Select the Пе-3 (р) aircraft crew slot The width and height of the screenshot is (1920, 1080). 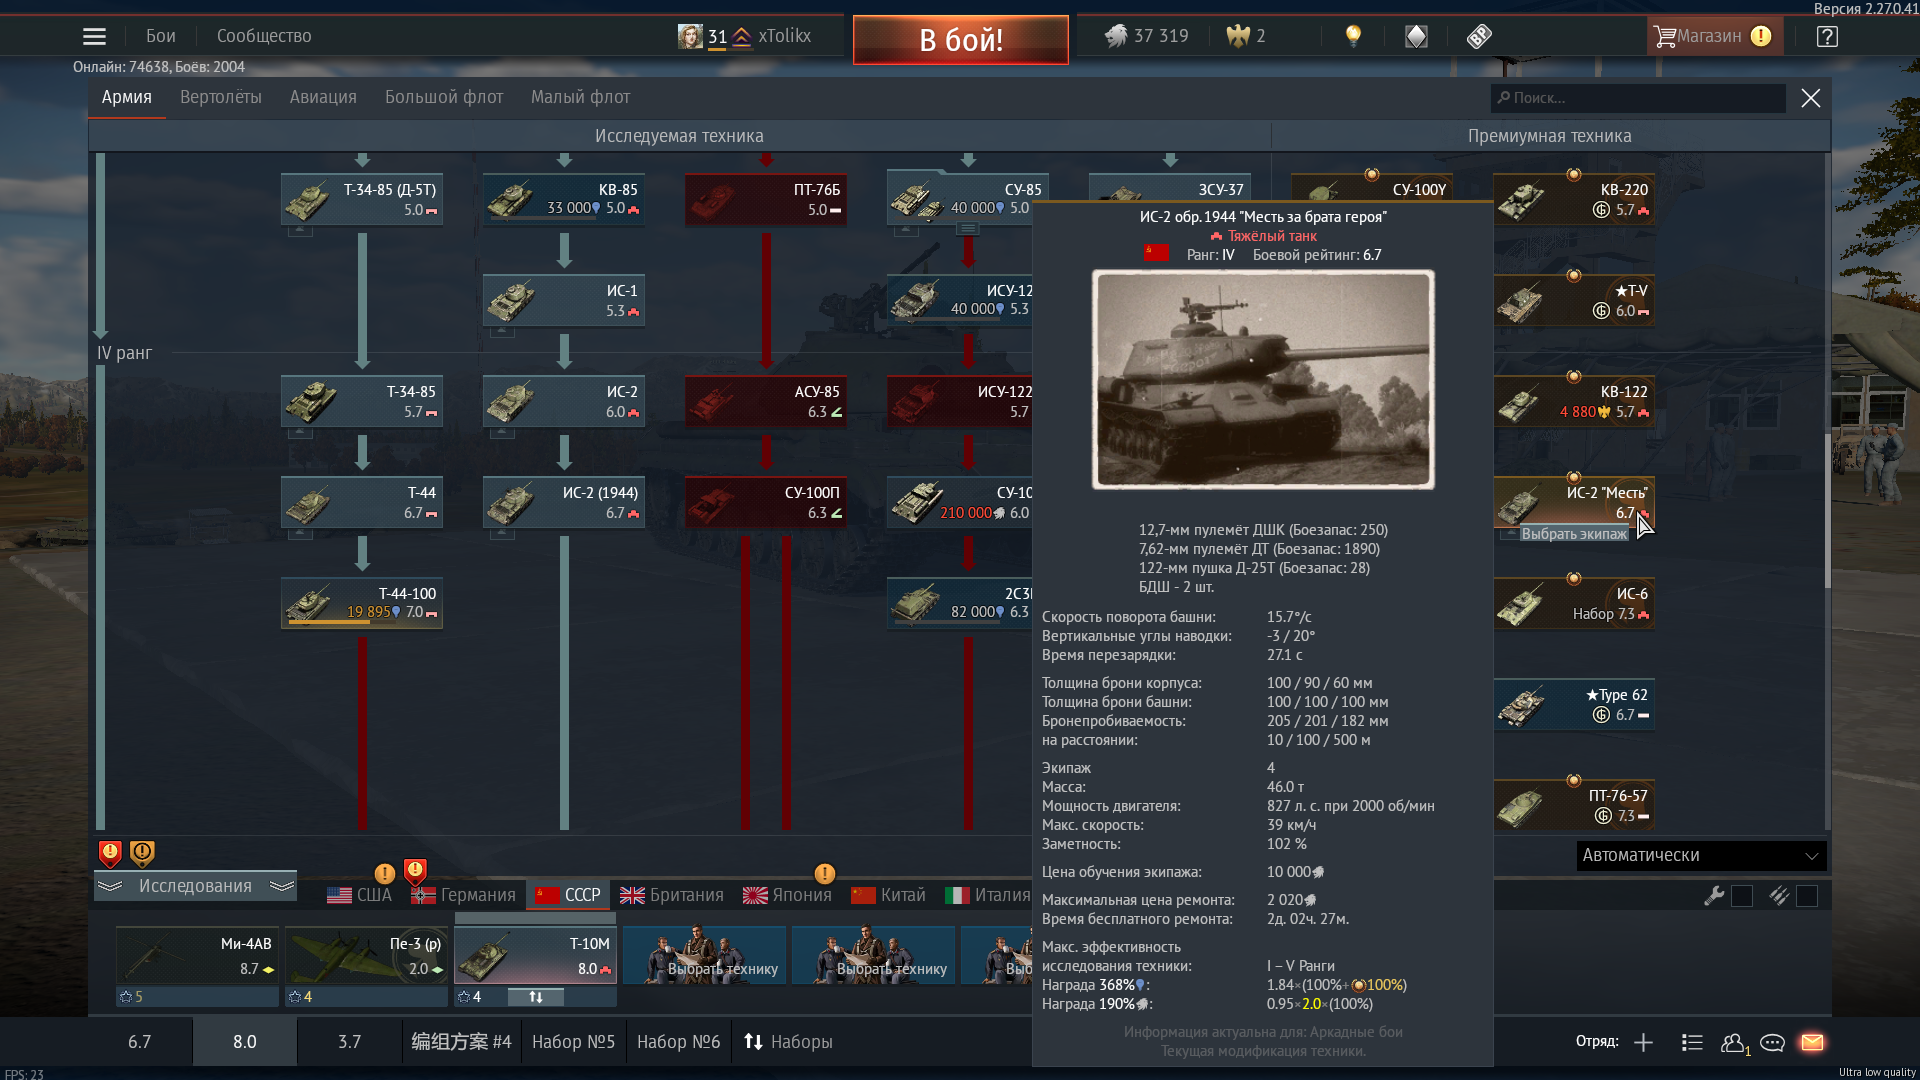coord(366,955)
